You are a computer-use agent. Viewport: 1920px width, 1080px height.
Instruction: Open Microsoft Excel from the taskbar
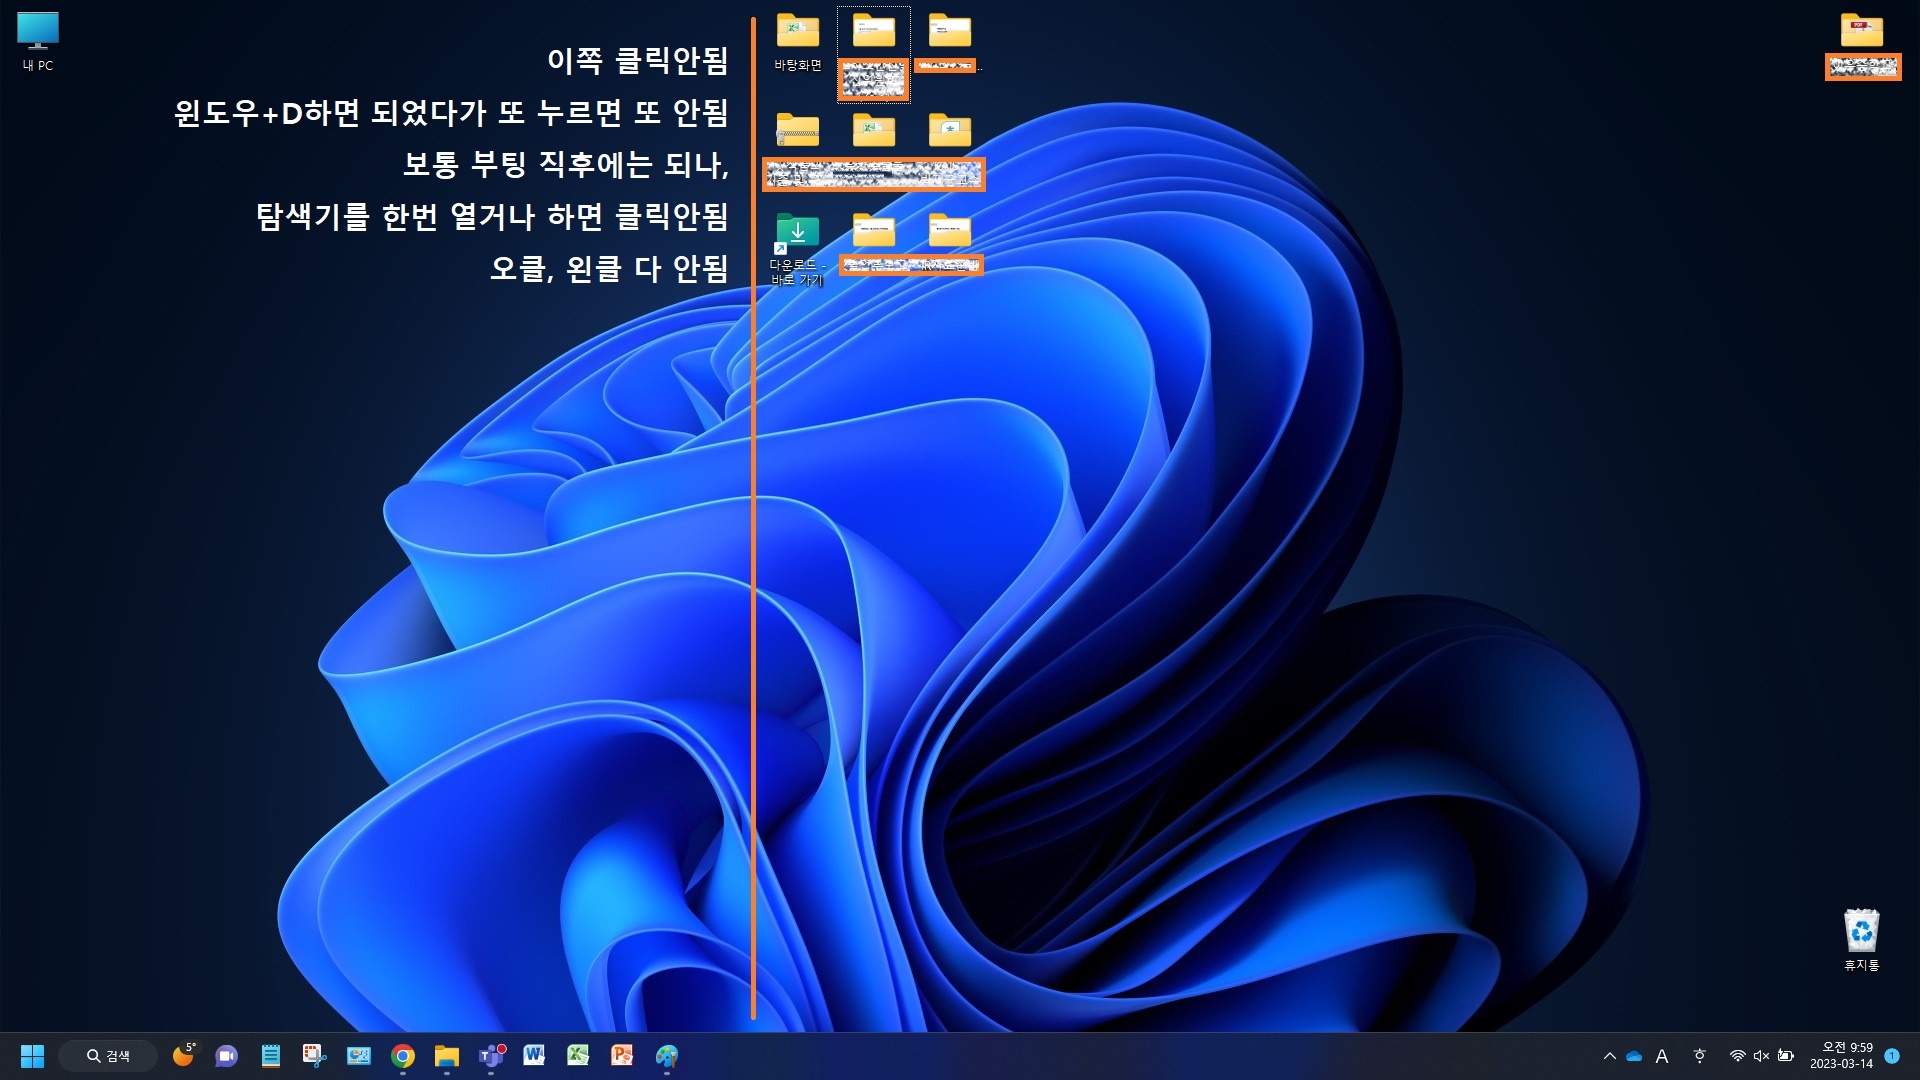point(578,1056)
